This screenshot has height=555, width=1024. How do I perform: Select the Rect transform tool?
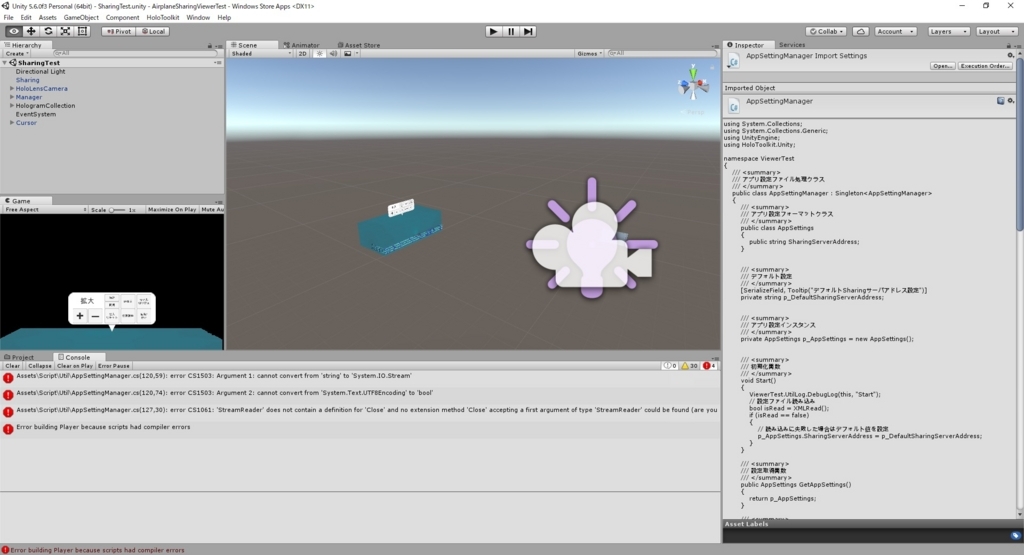click(x=82, y=31)
